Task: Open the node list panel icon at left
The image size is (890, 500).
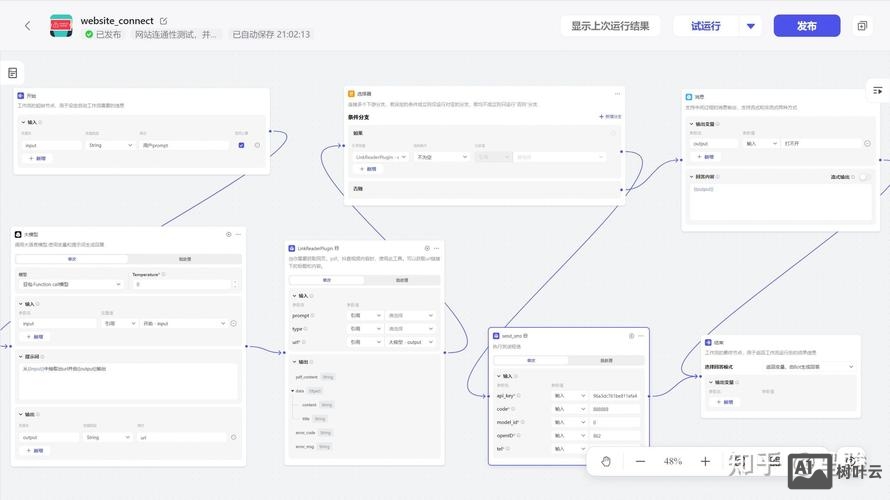Action: tap(12, 73)
